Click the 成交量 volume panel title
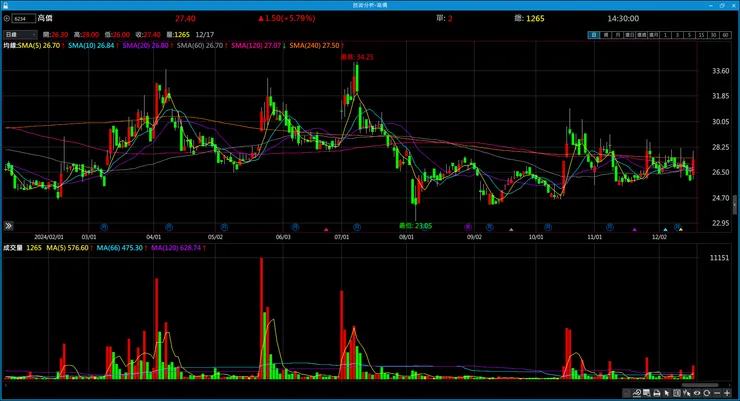This screenshot has height=401, width=740. pyautogui.click(x=13, y=248)
